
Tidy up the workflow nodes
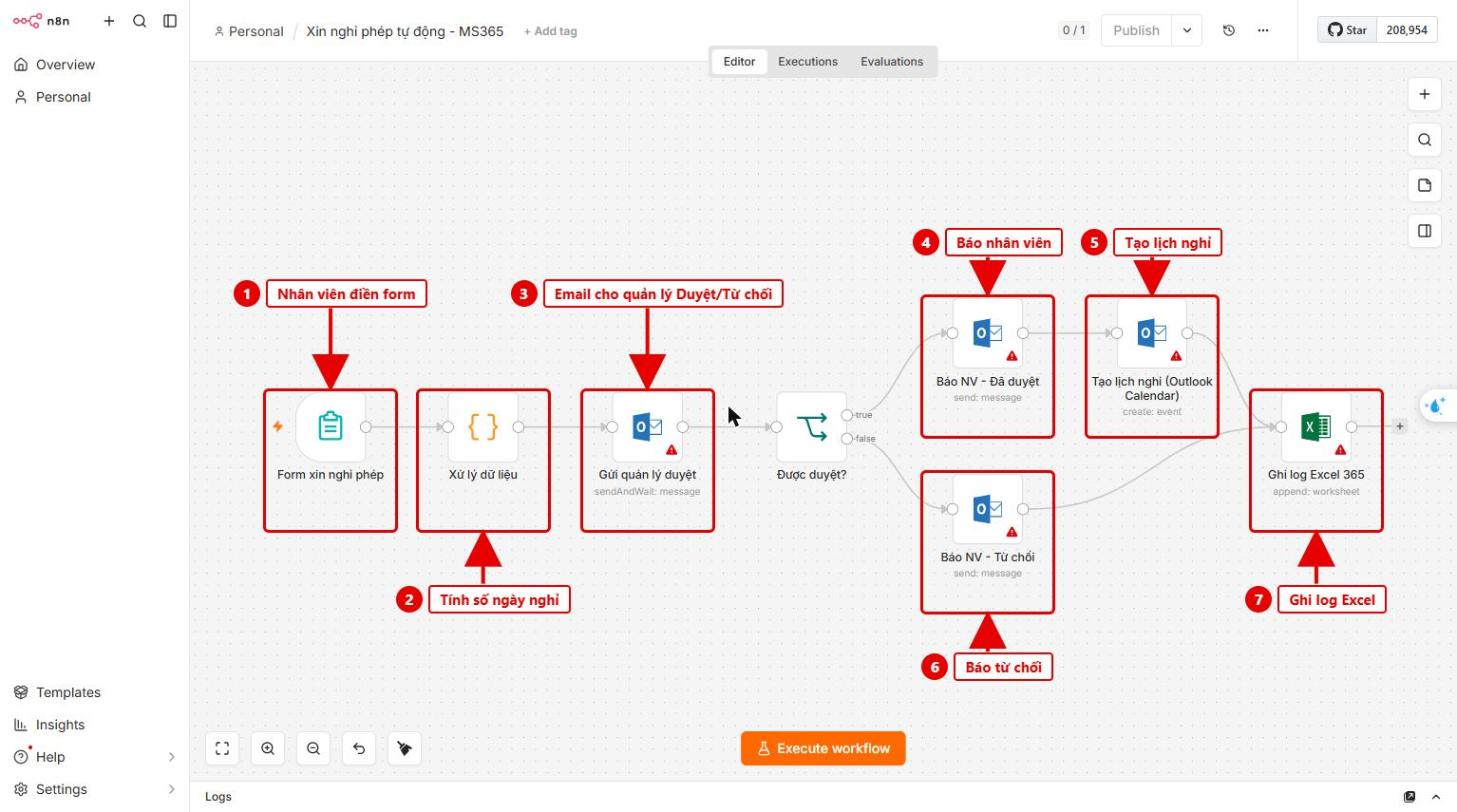click(404, 748)
